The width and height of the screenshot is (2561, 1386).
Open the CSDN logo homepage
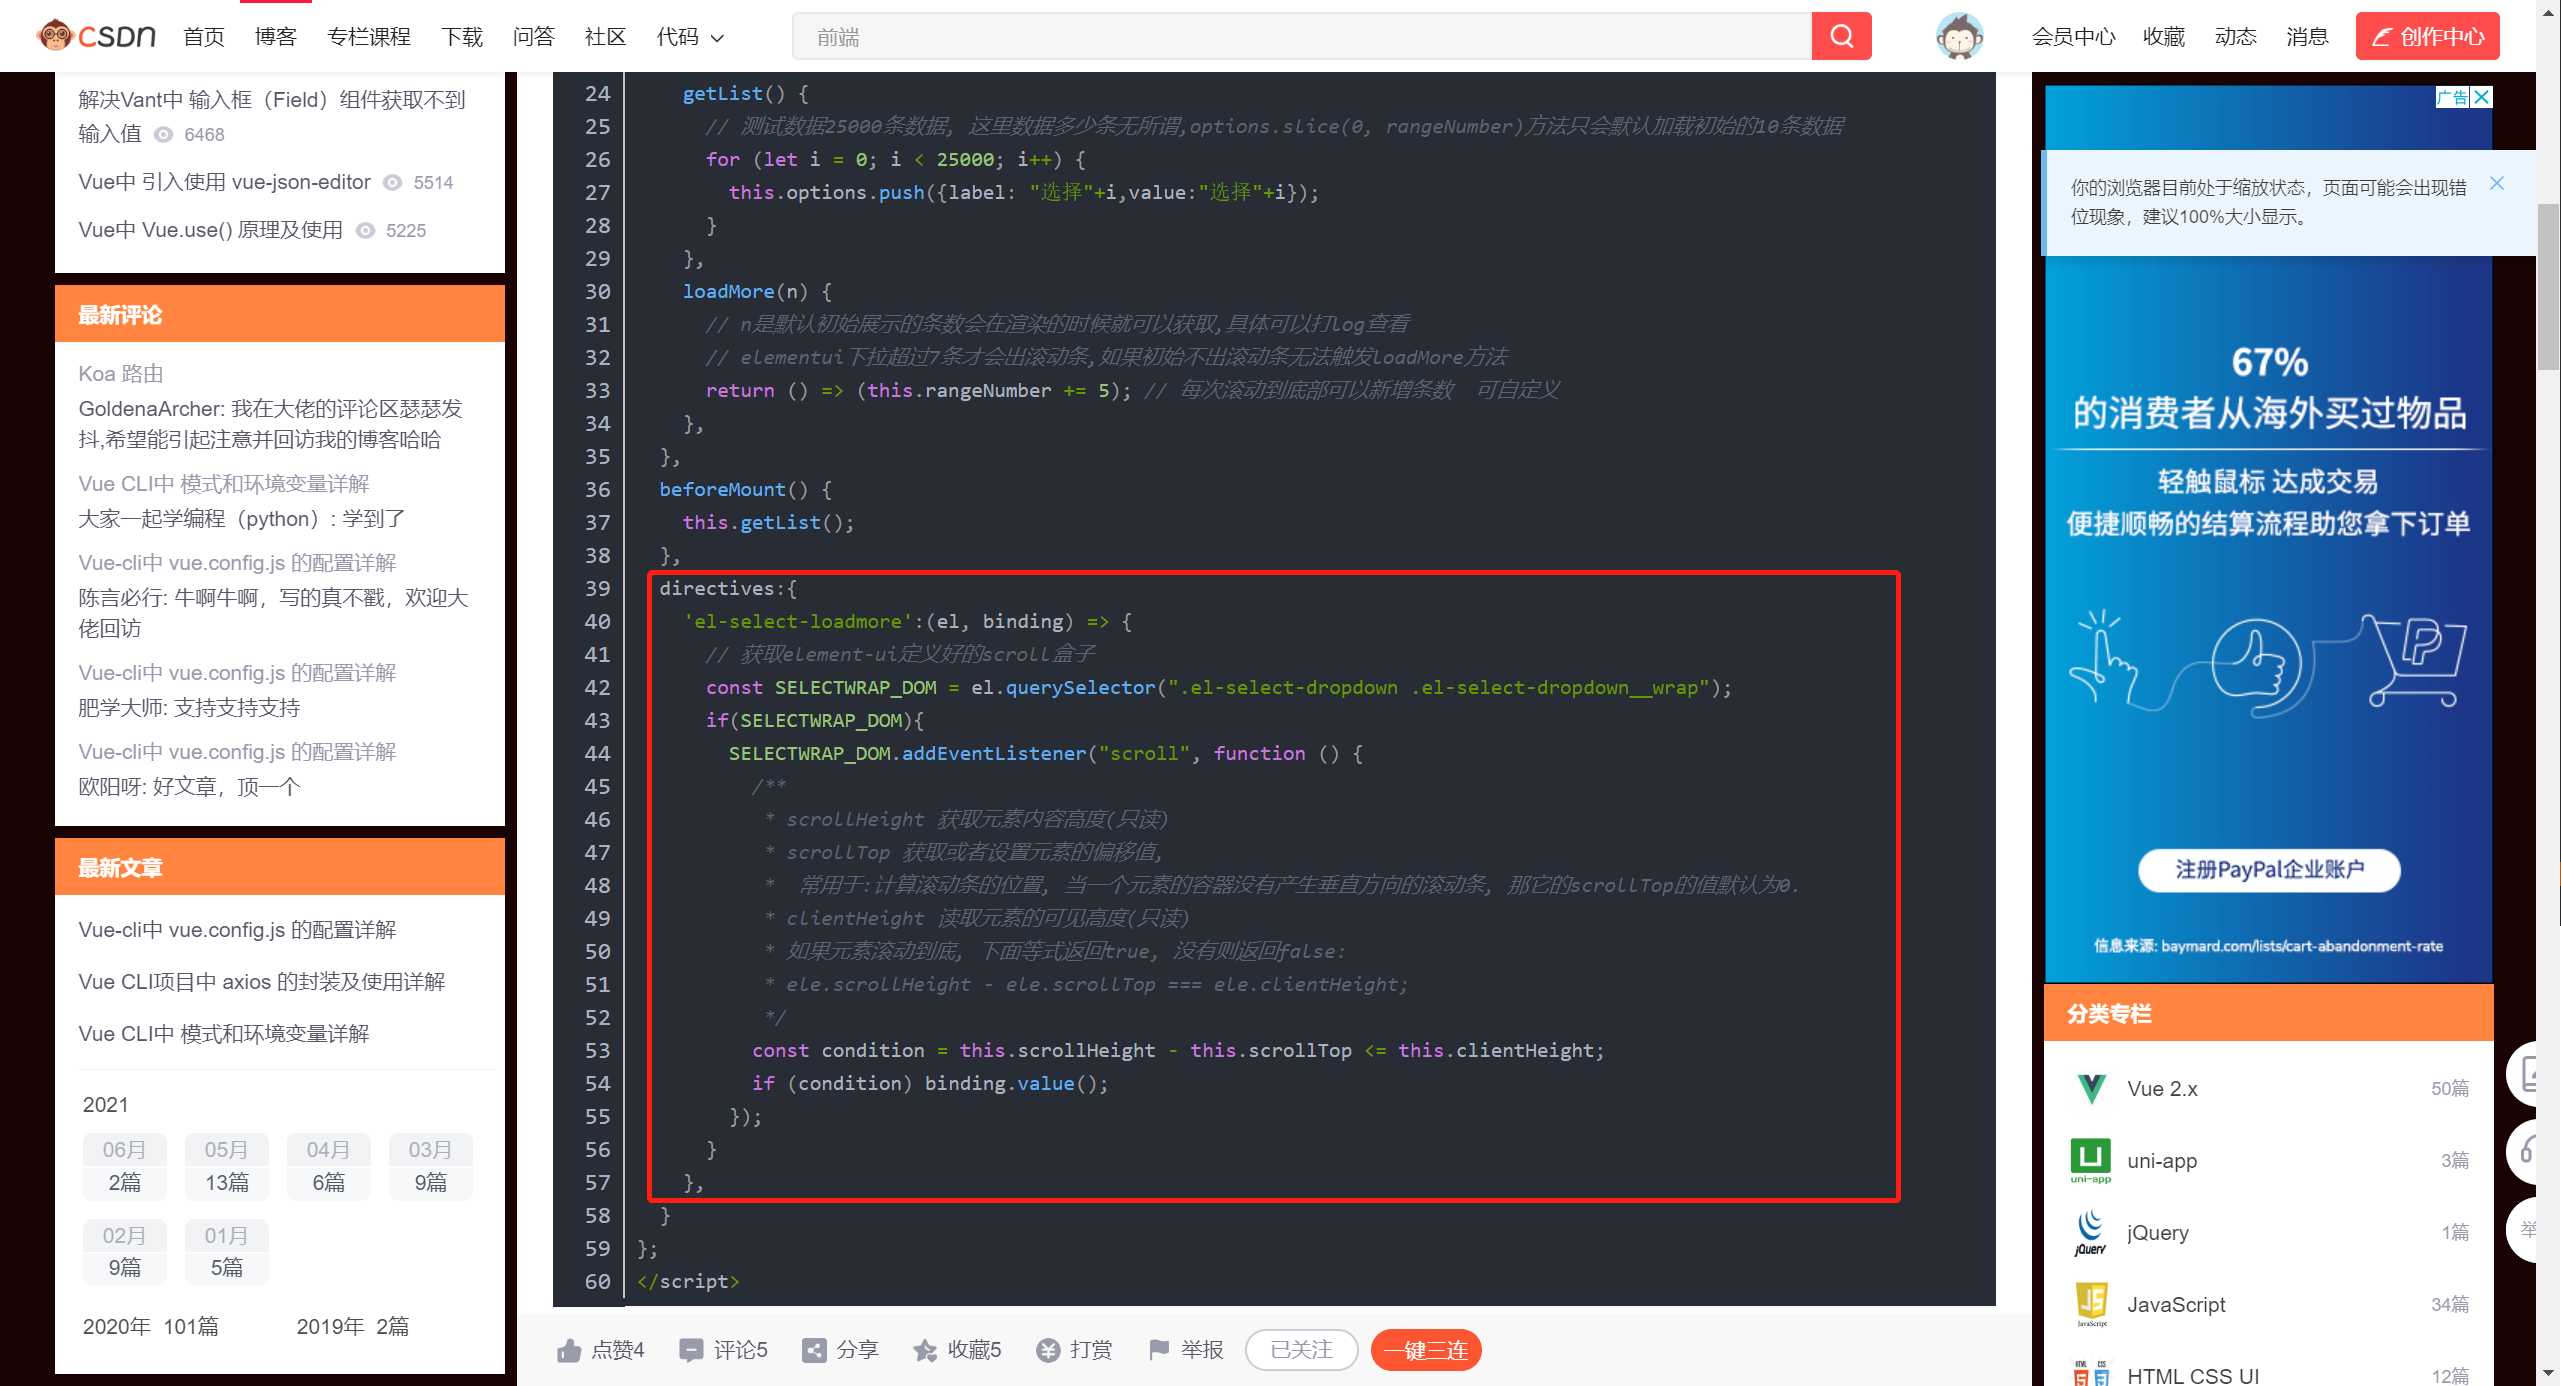[97, 37]
